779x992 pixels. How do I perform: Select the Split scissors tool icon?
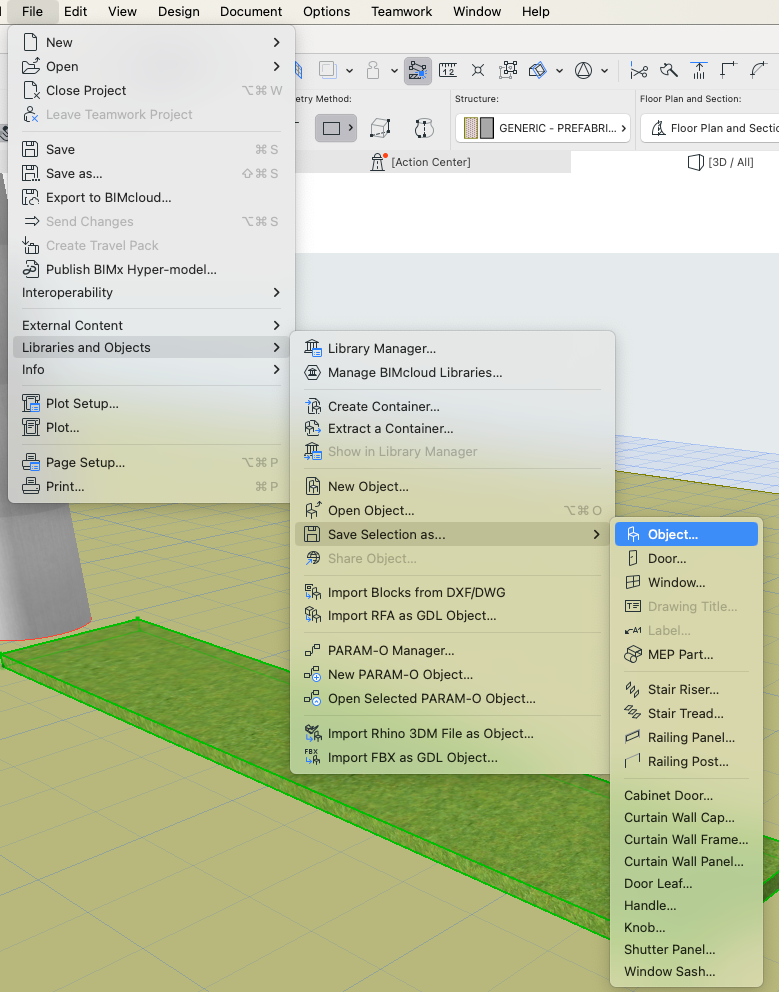pos(639,70)
